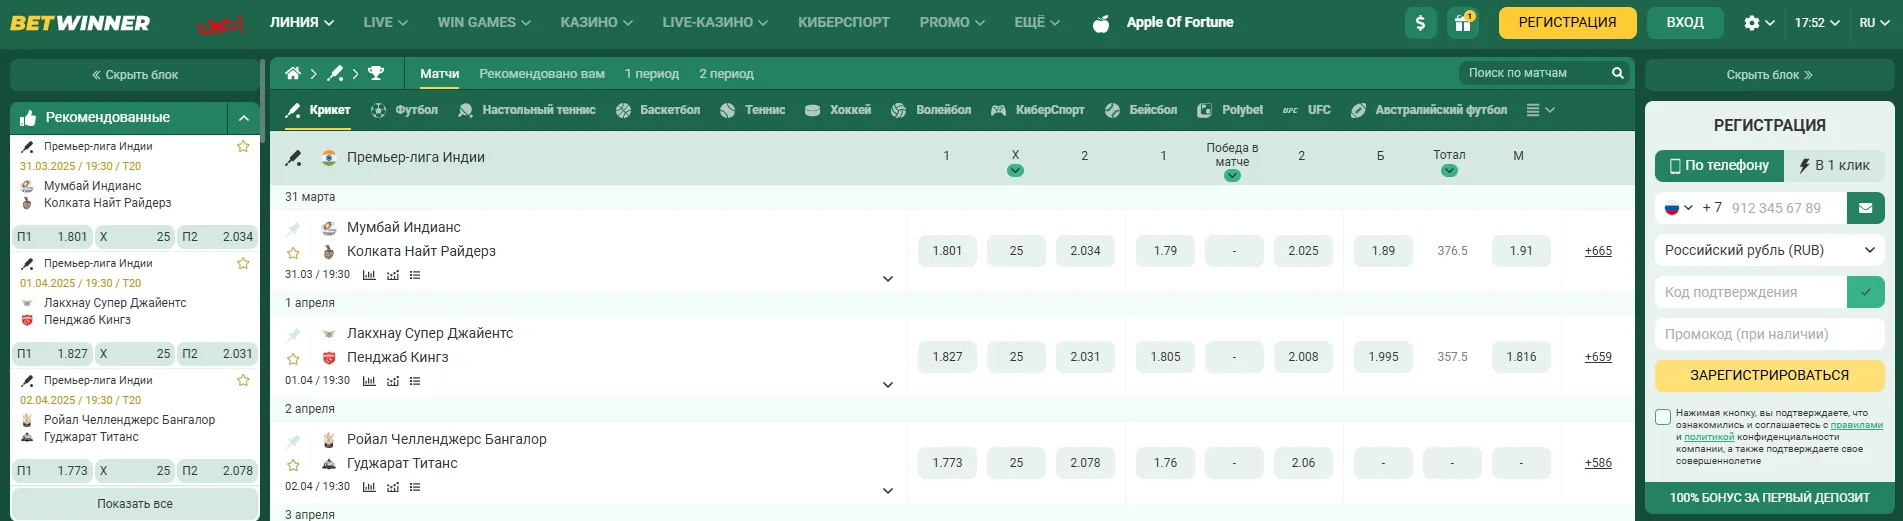Image resolution: width=1903 pixels, height=521 pixels.
Task: Expand the Лакхнау Супер Джайентс match chevron
Action: (888, 385)
